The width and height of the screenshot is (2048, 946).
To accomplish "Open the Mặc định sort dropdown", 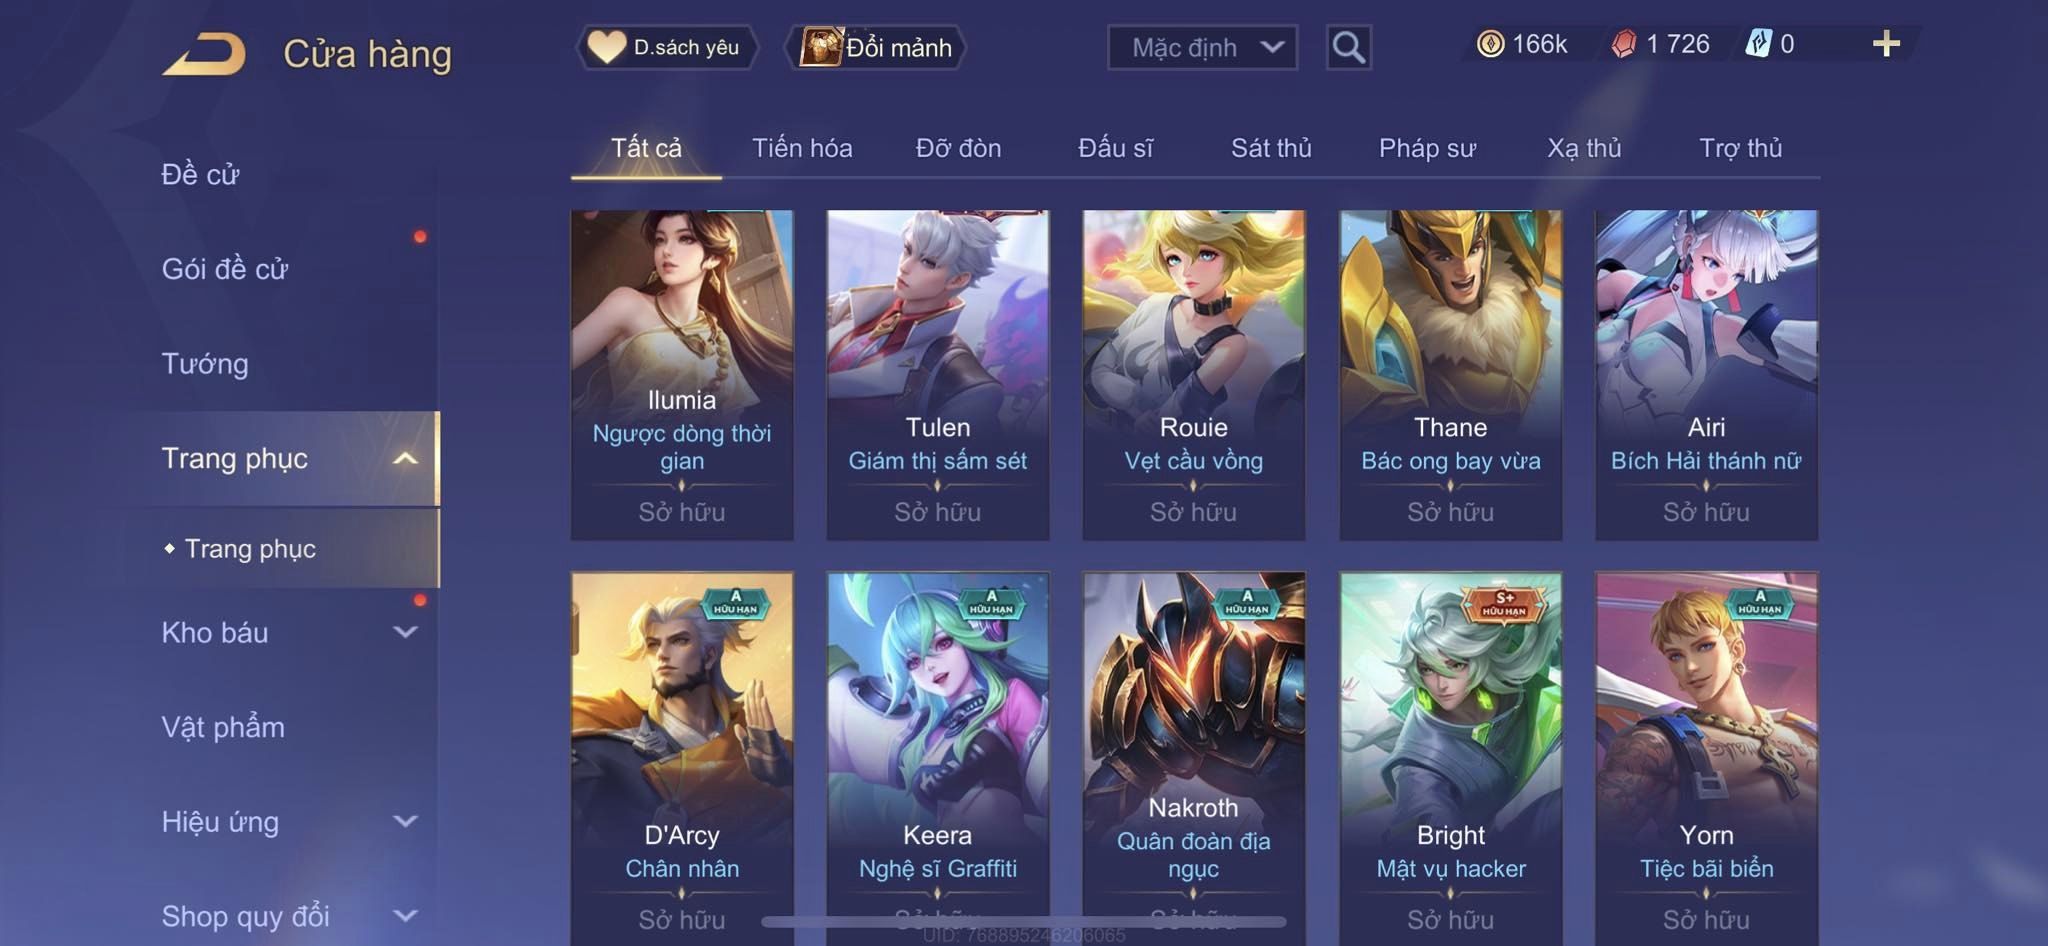I will pyautogui.click(x=1202, y=47).
